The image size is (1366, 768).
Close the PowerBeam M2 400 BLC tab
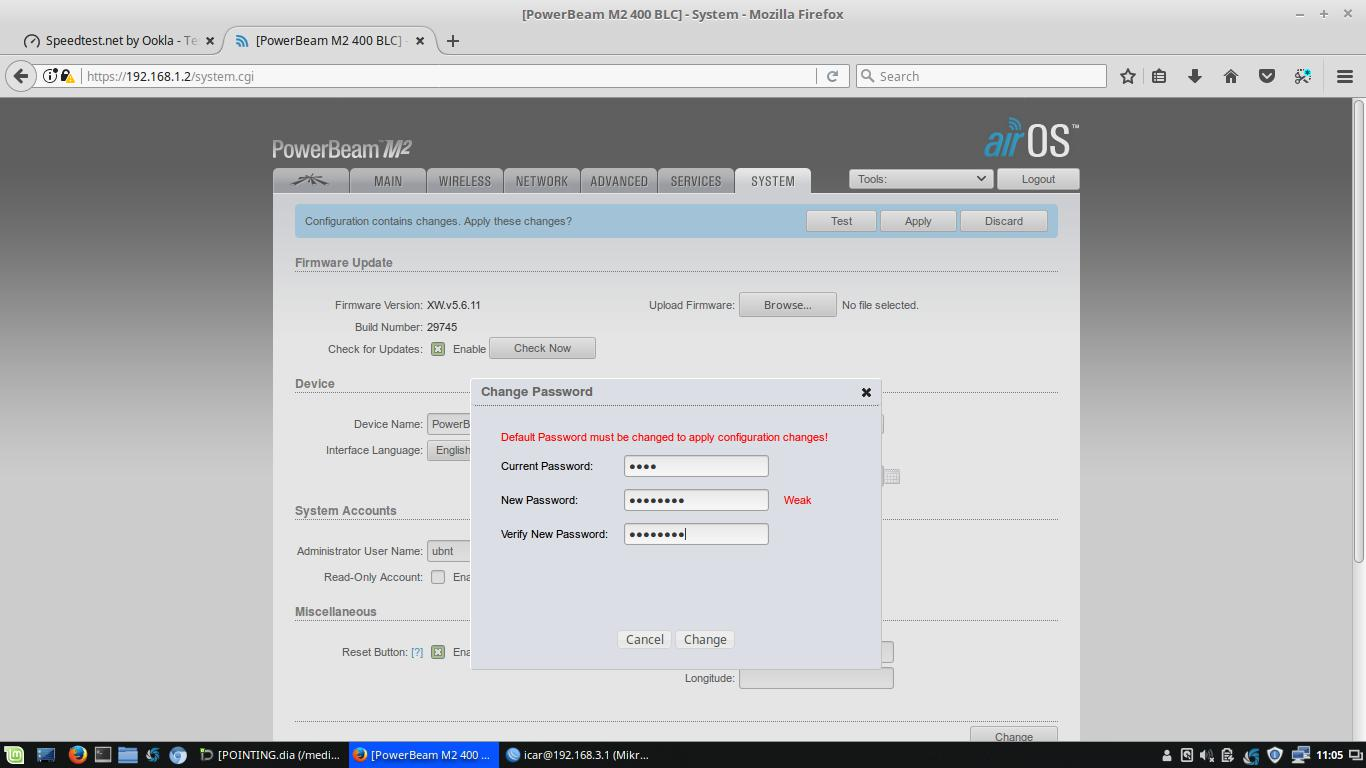pyautogui.click(x=420, y=41)
